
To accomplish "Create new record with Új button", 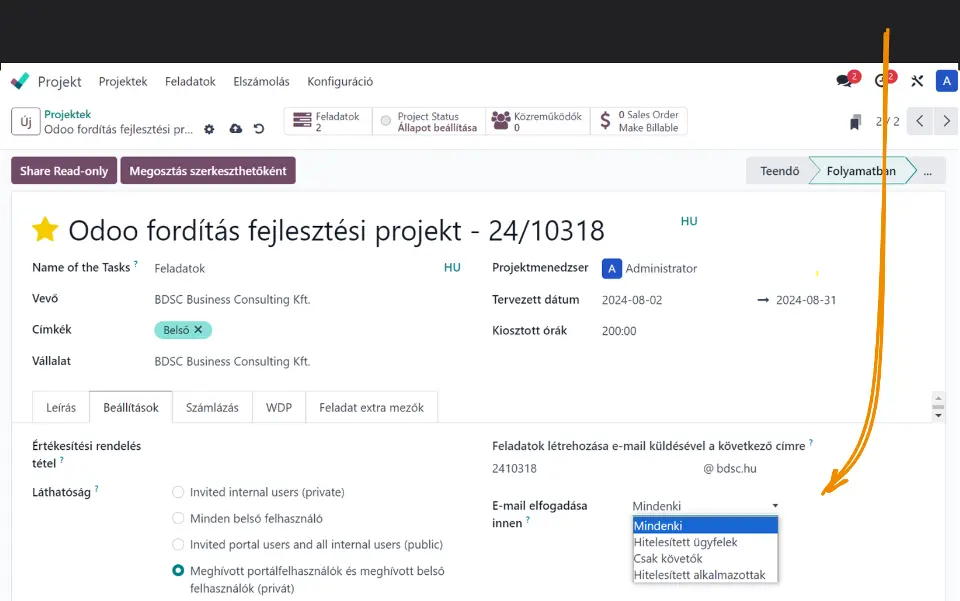I will click(x=26, y=121).
